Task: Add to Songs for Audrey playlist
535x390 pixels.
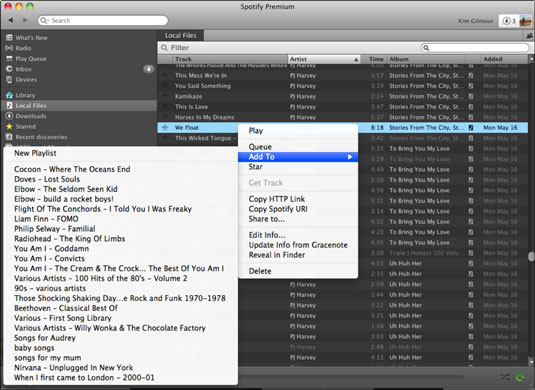Action: tap(120, 338)
